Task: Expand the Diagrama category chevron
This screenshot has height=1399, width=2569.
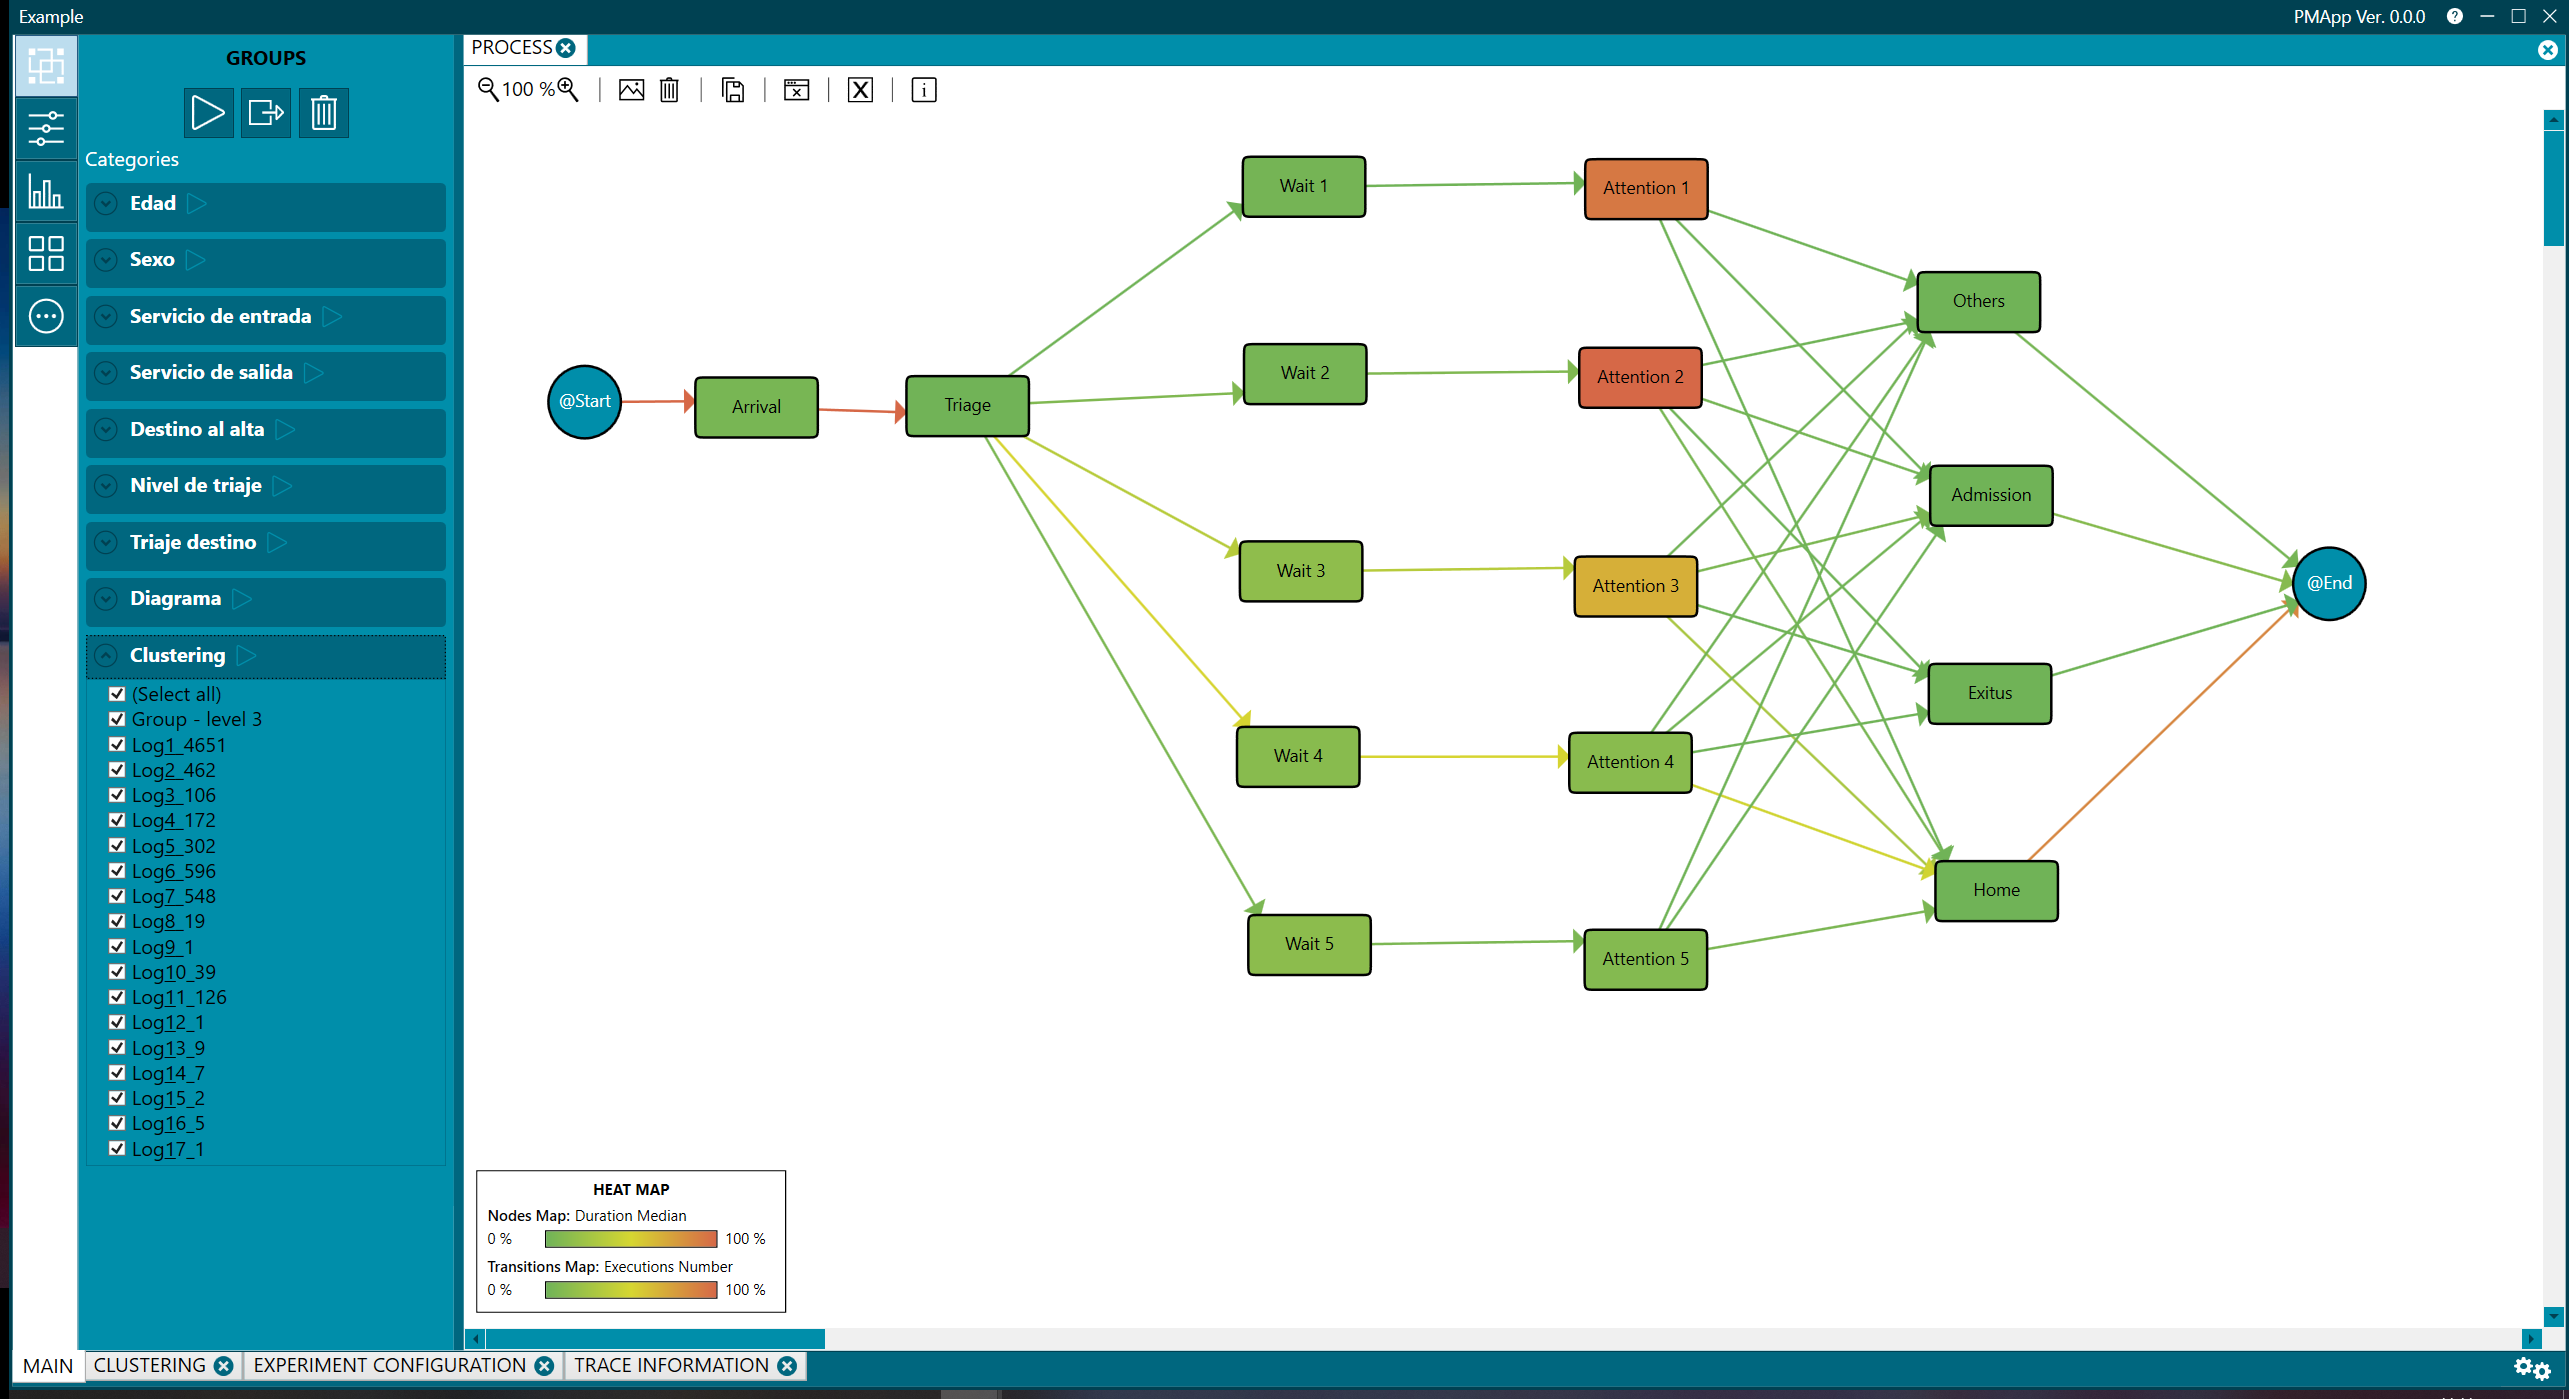Action: (x=106, y=599)
